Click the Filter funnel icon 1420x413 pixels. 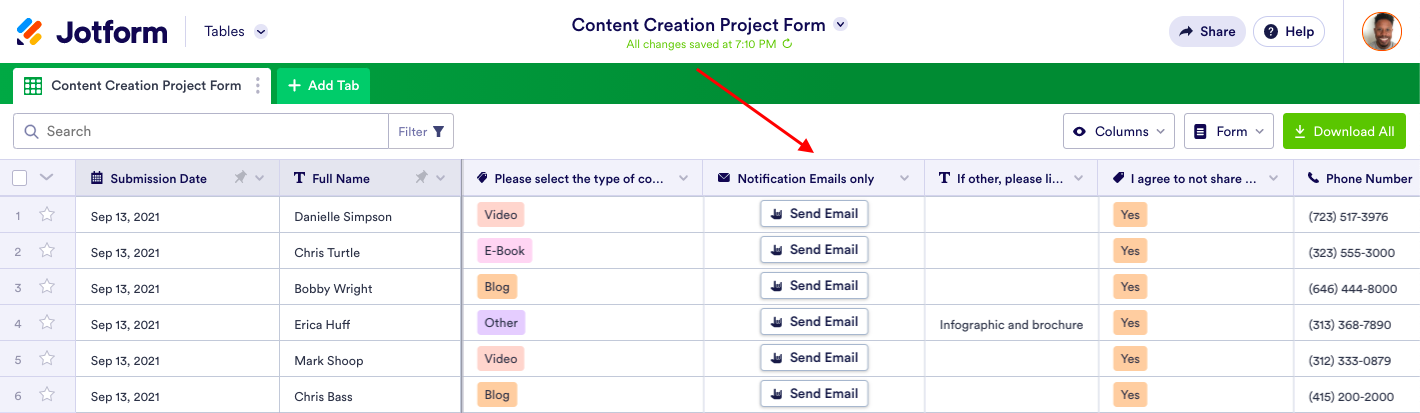click(x=438, y=131)
